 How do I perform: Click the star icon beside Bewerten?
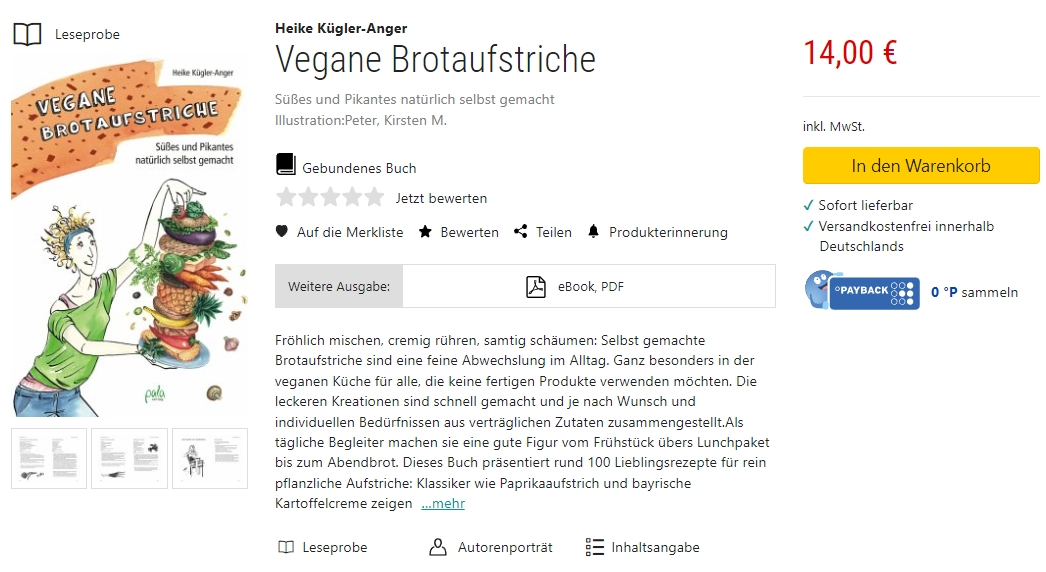coord(425,232)
